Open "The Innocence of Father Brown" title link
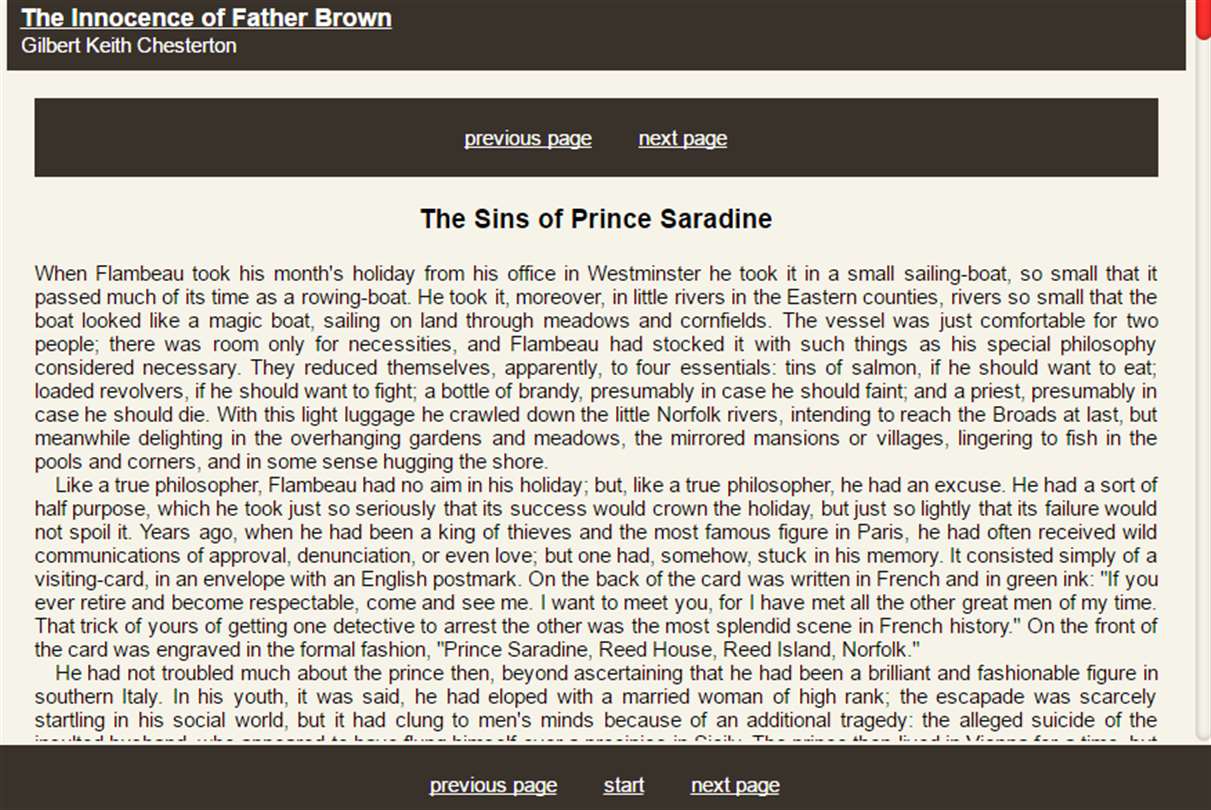This screenshot has height=810, width=1211. pyautogui.click(x=206, y=18)
